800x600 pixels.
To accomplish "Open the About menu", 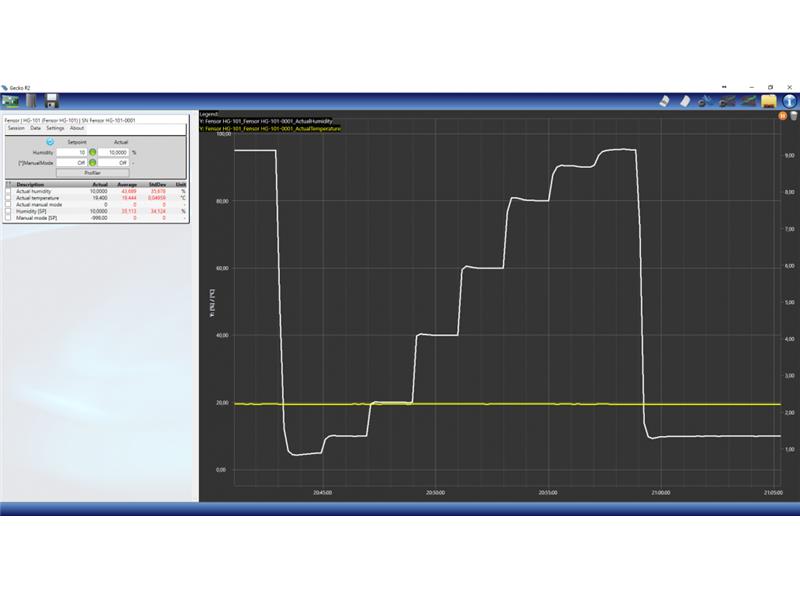I will (x=77, y=128).
